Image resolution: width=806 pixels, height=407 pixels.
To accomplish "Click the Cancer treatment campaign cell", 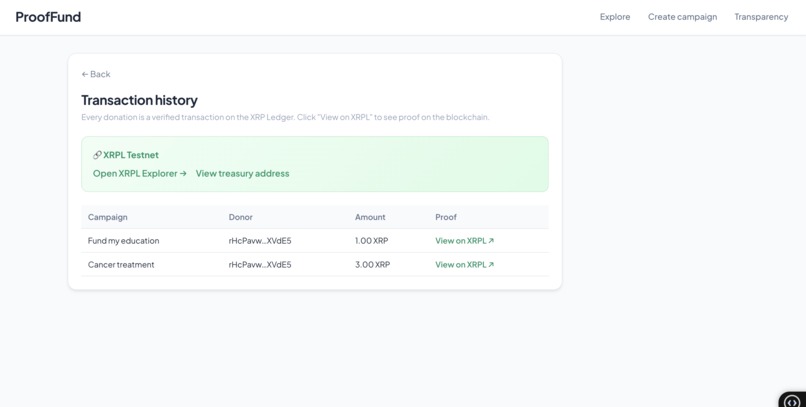I will [121, 265].
